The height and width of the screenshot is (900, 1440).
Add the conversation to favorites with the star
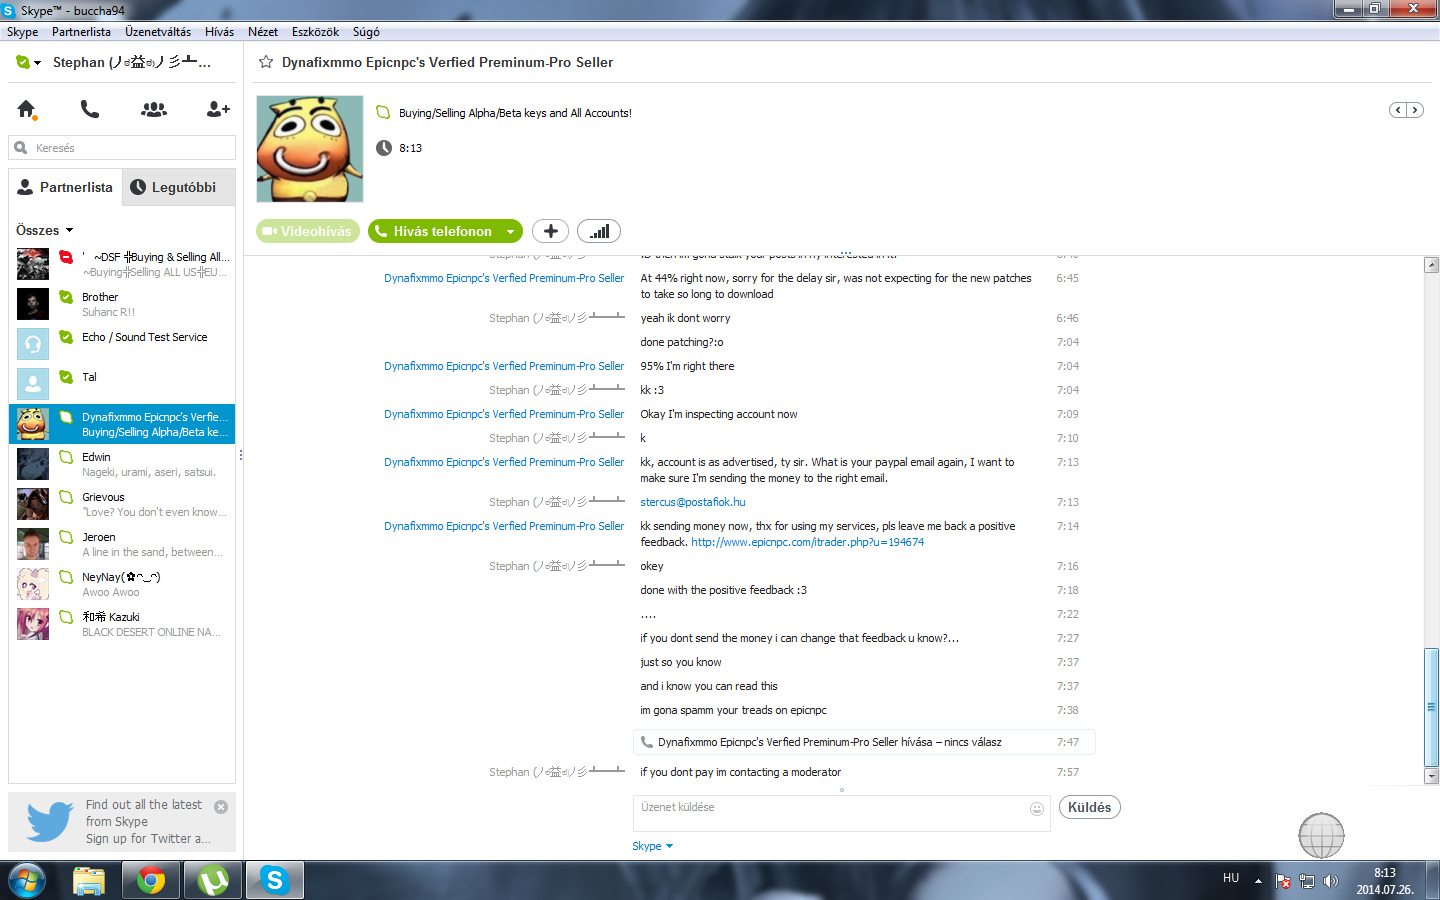pyautogui.click(x=266, y=62)
